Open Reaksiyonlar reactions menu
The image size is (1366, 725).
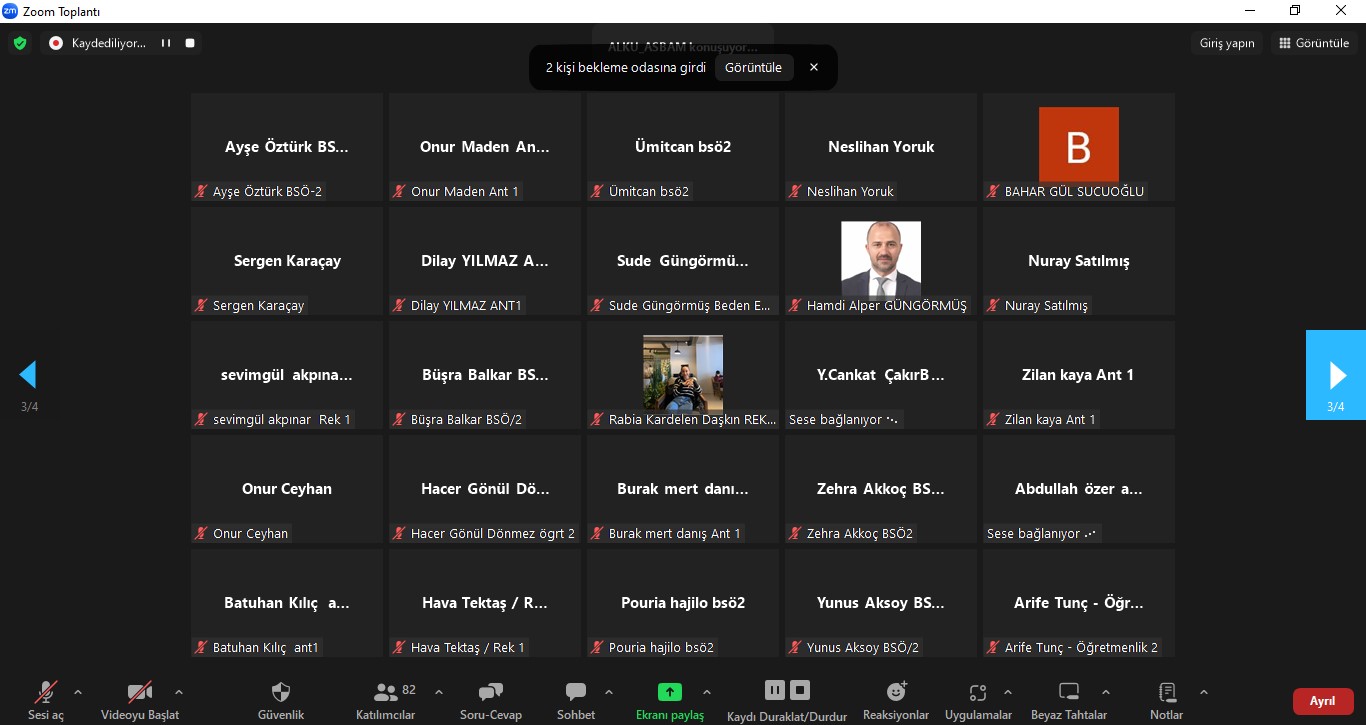click(896, 692)
